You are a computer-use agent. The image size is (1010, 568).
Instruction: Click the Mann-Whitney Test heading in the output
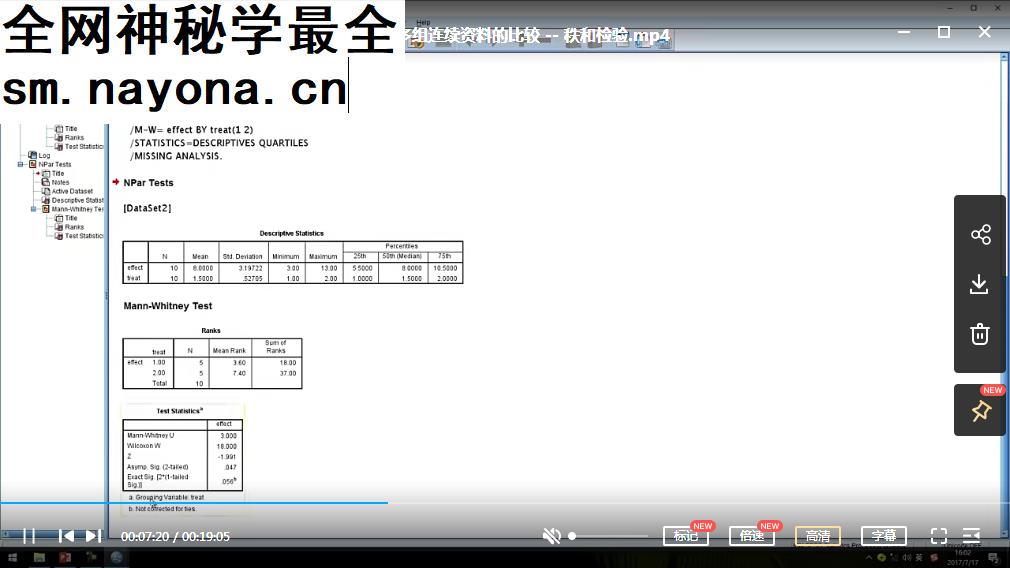[167, 306]
